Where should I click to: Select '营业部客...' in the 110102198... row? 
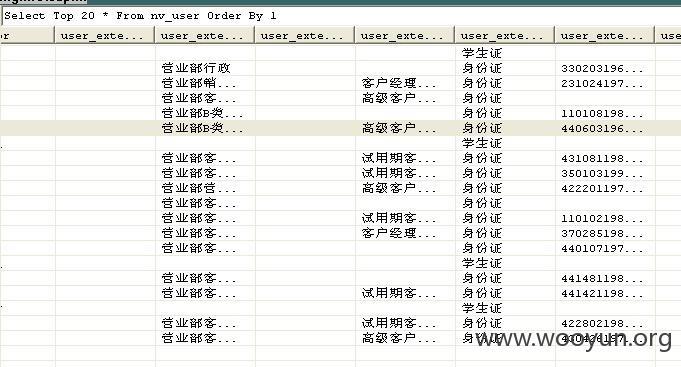198,218
